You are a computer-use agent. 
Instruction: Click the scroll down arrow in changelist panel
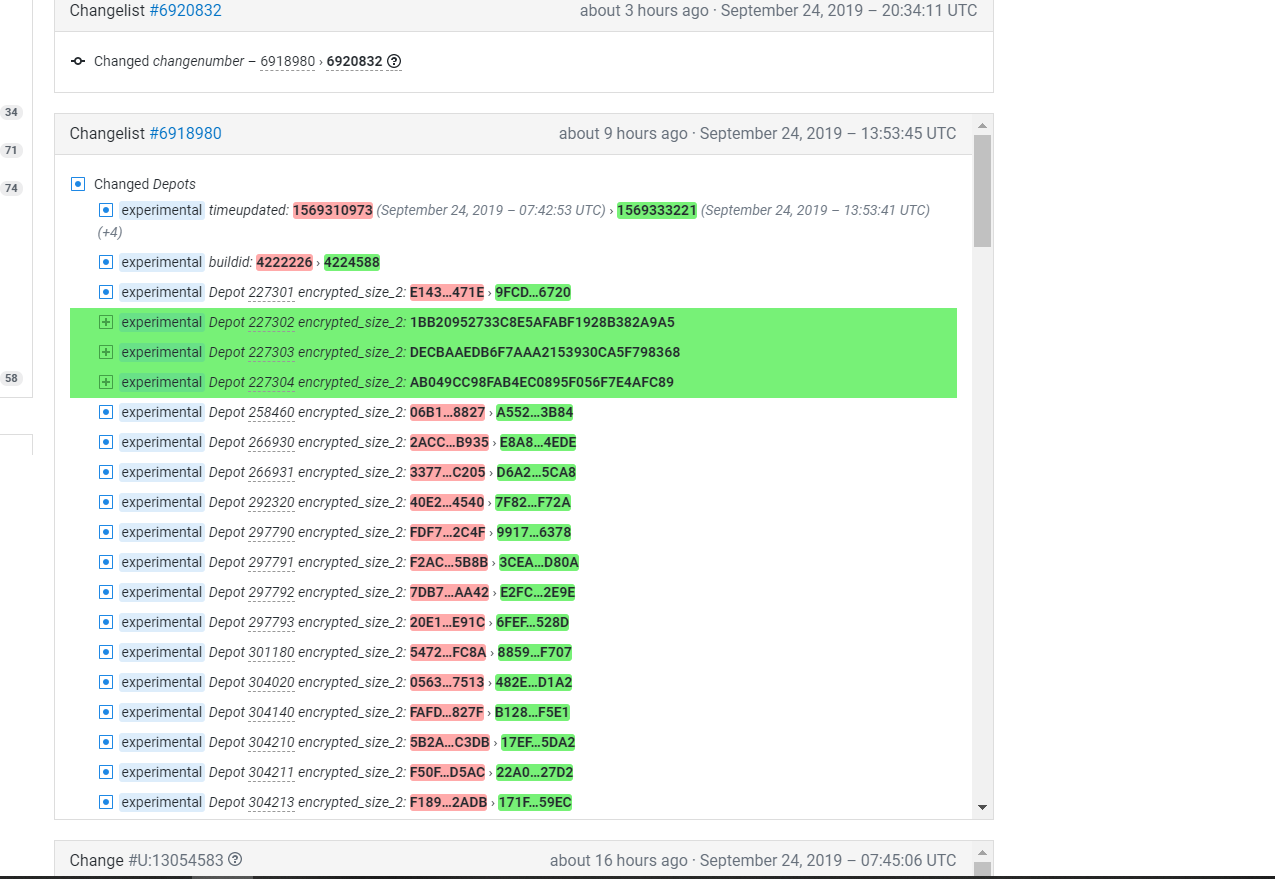point(982,807)
